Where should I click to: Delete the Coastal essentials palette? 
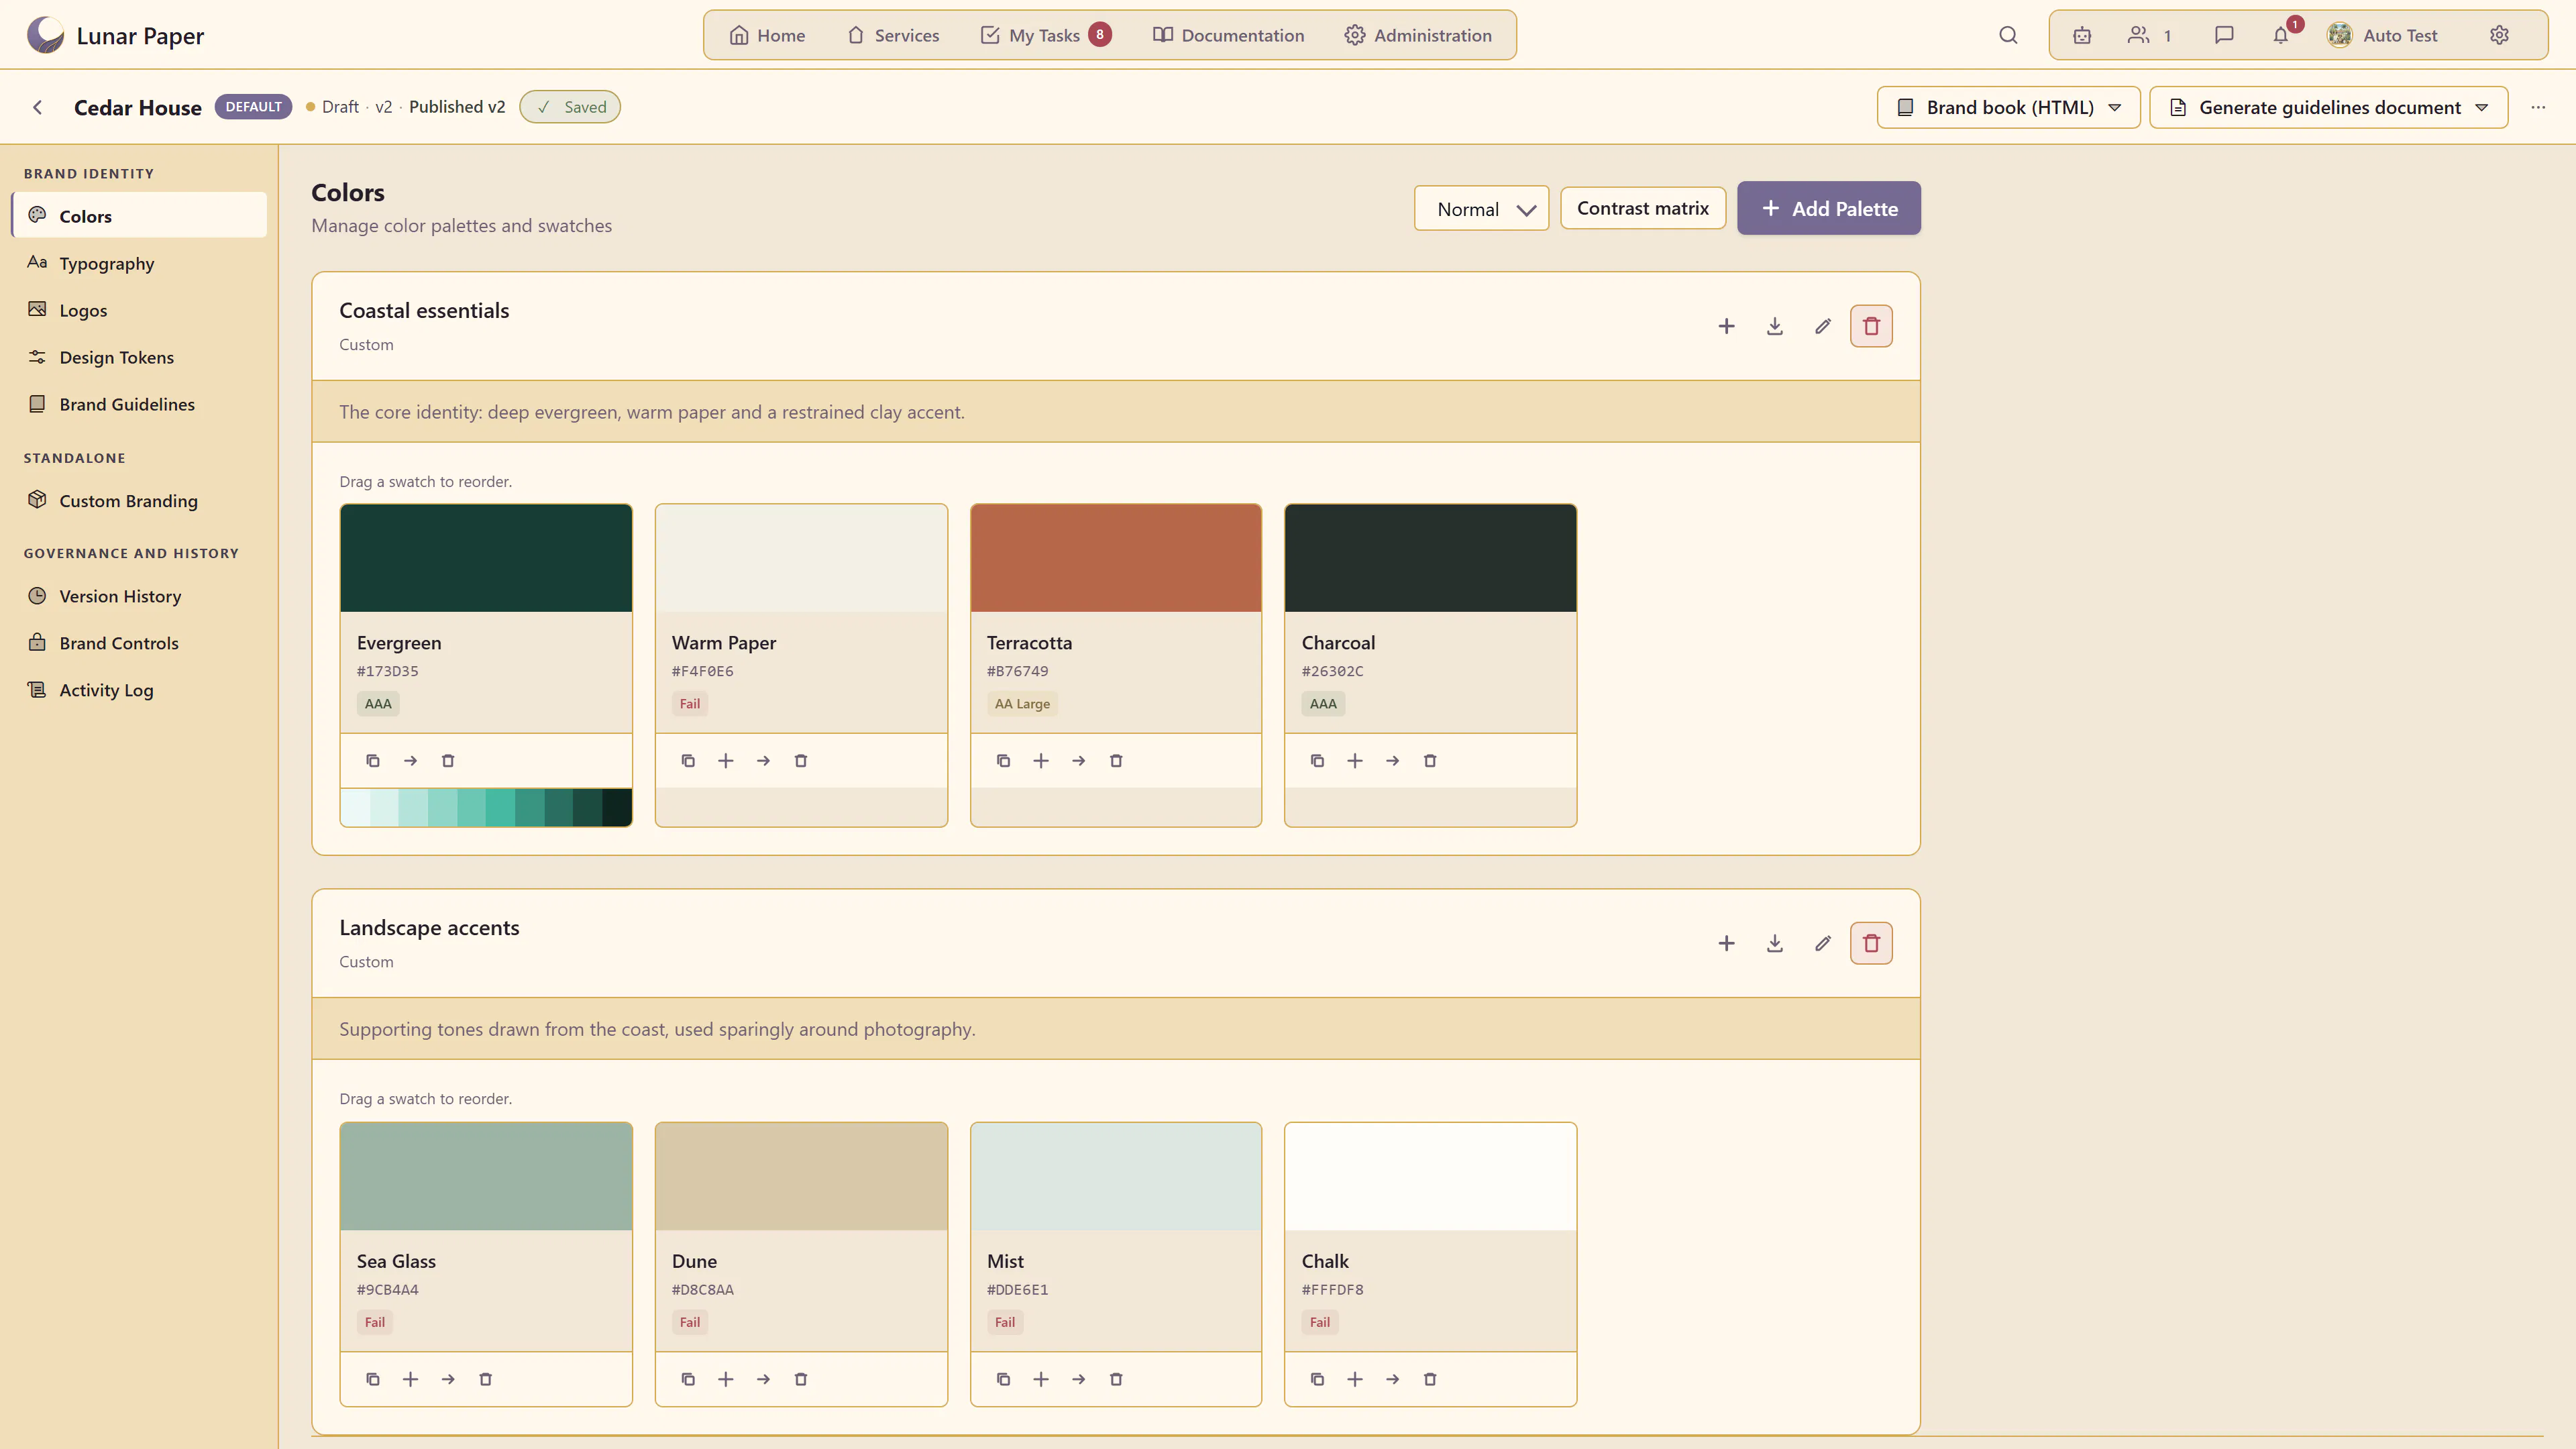coord(1871,326)
